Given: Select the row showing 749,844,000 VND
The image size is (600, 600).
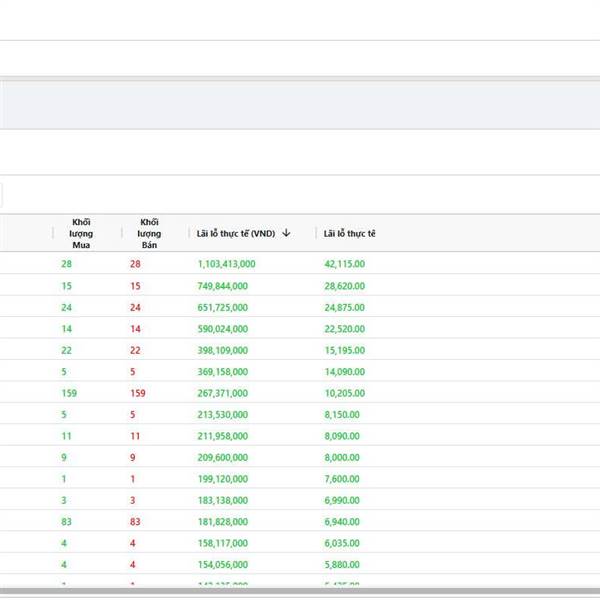Looking at the screenshot, I should coord(222,286).
